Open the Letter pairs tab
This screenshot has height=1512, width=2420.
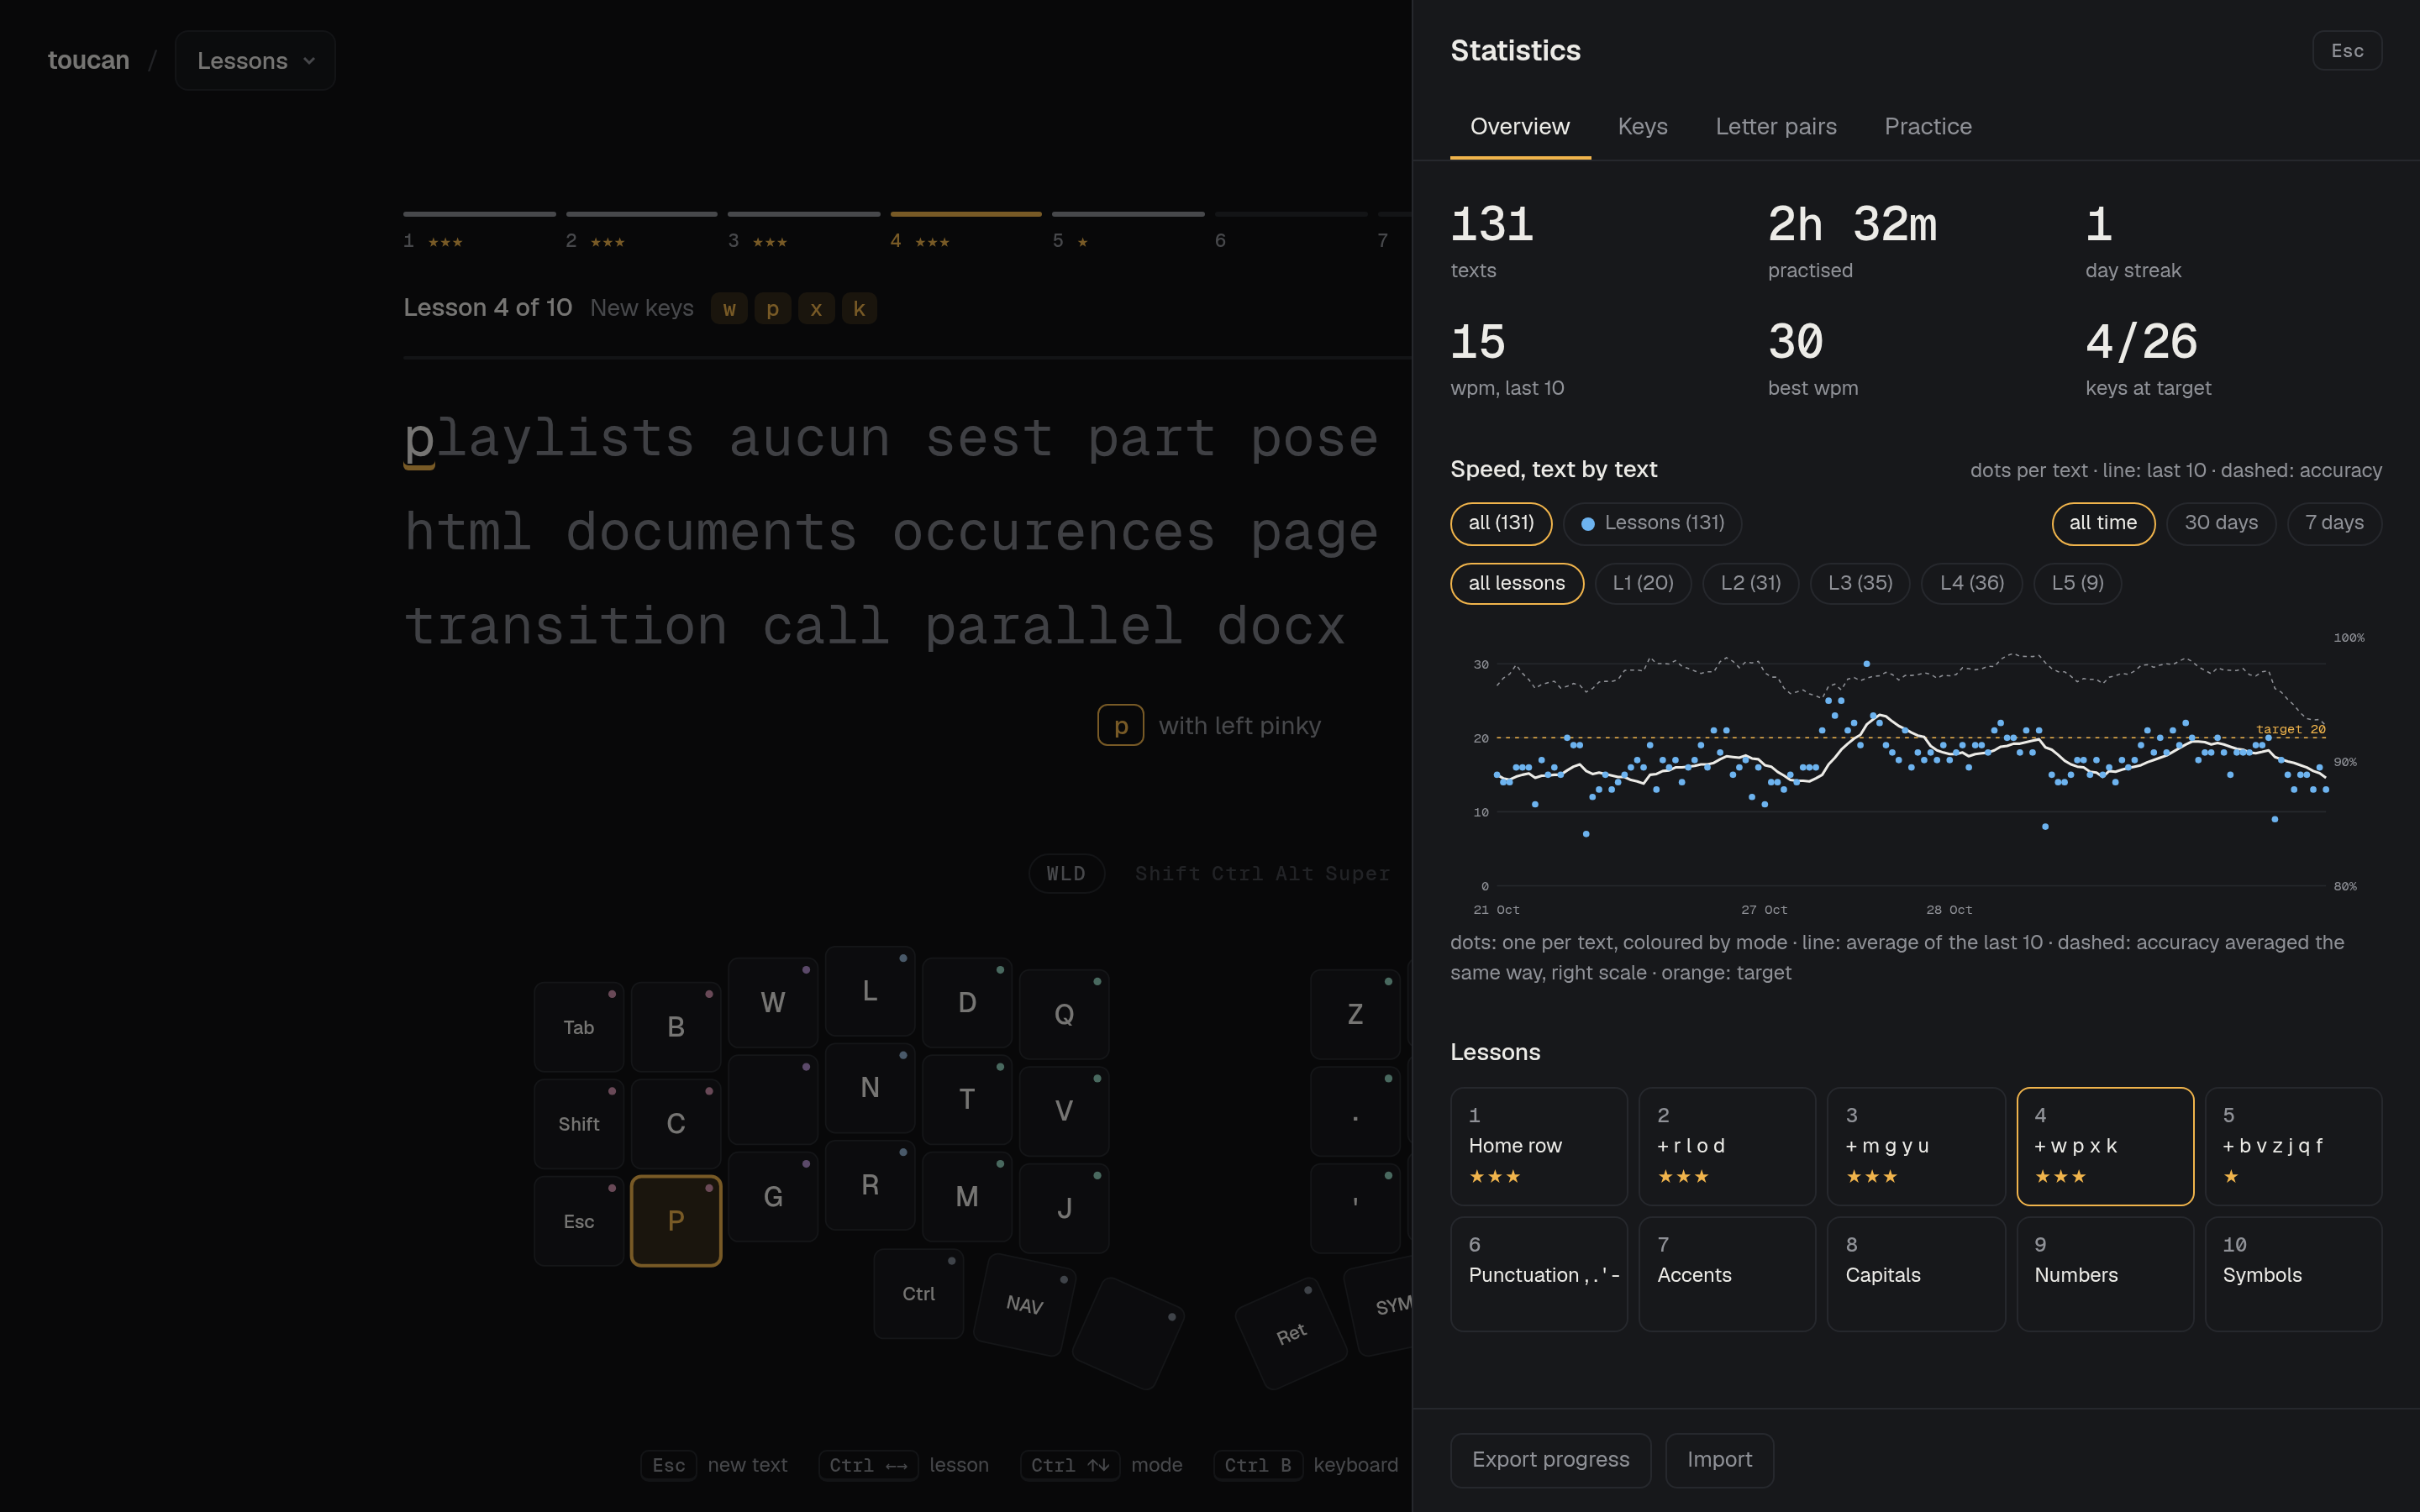(x=1775, y=127)
